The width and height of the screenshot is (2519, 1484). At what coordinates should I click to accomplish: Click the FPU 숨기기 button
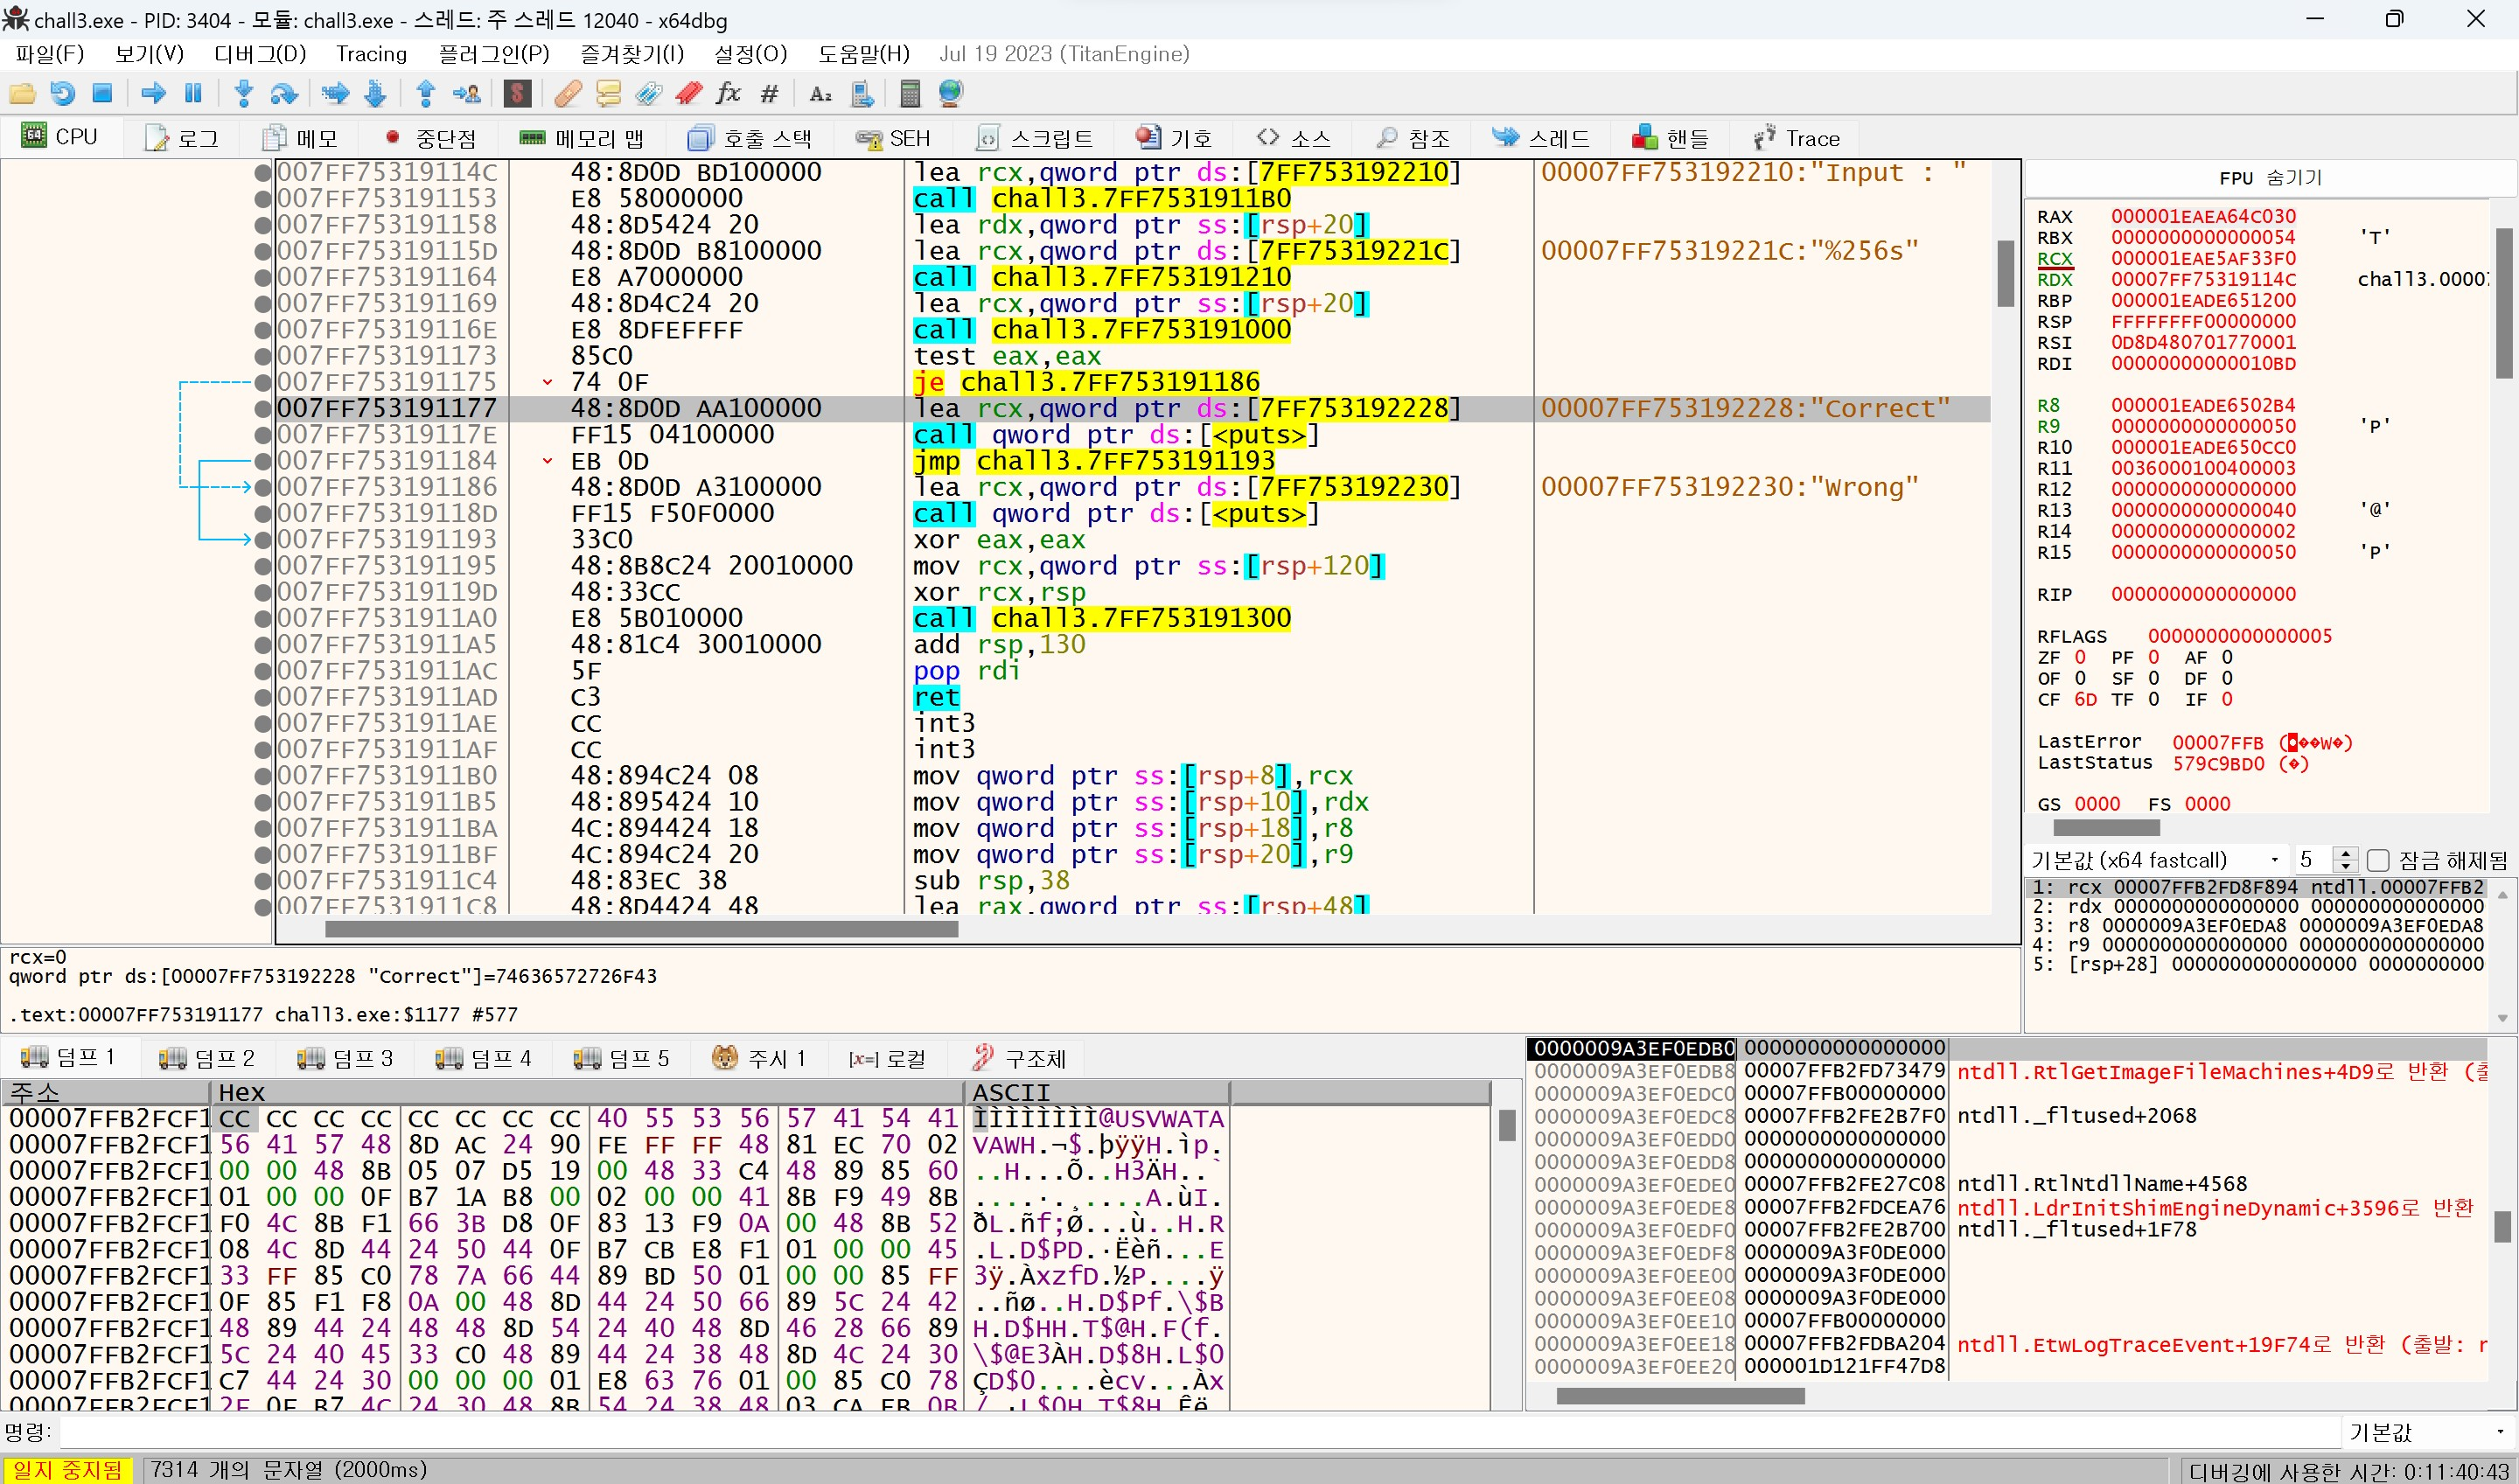2270,178
